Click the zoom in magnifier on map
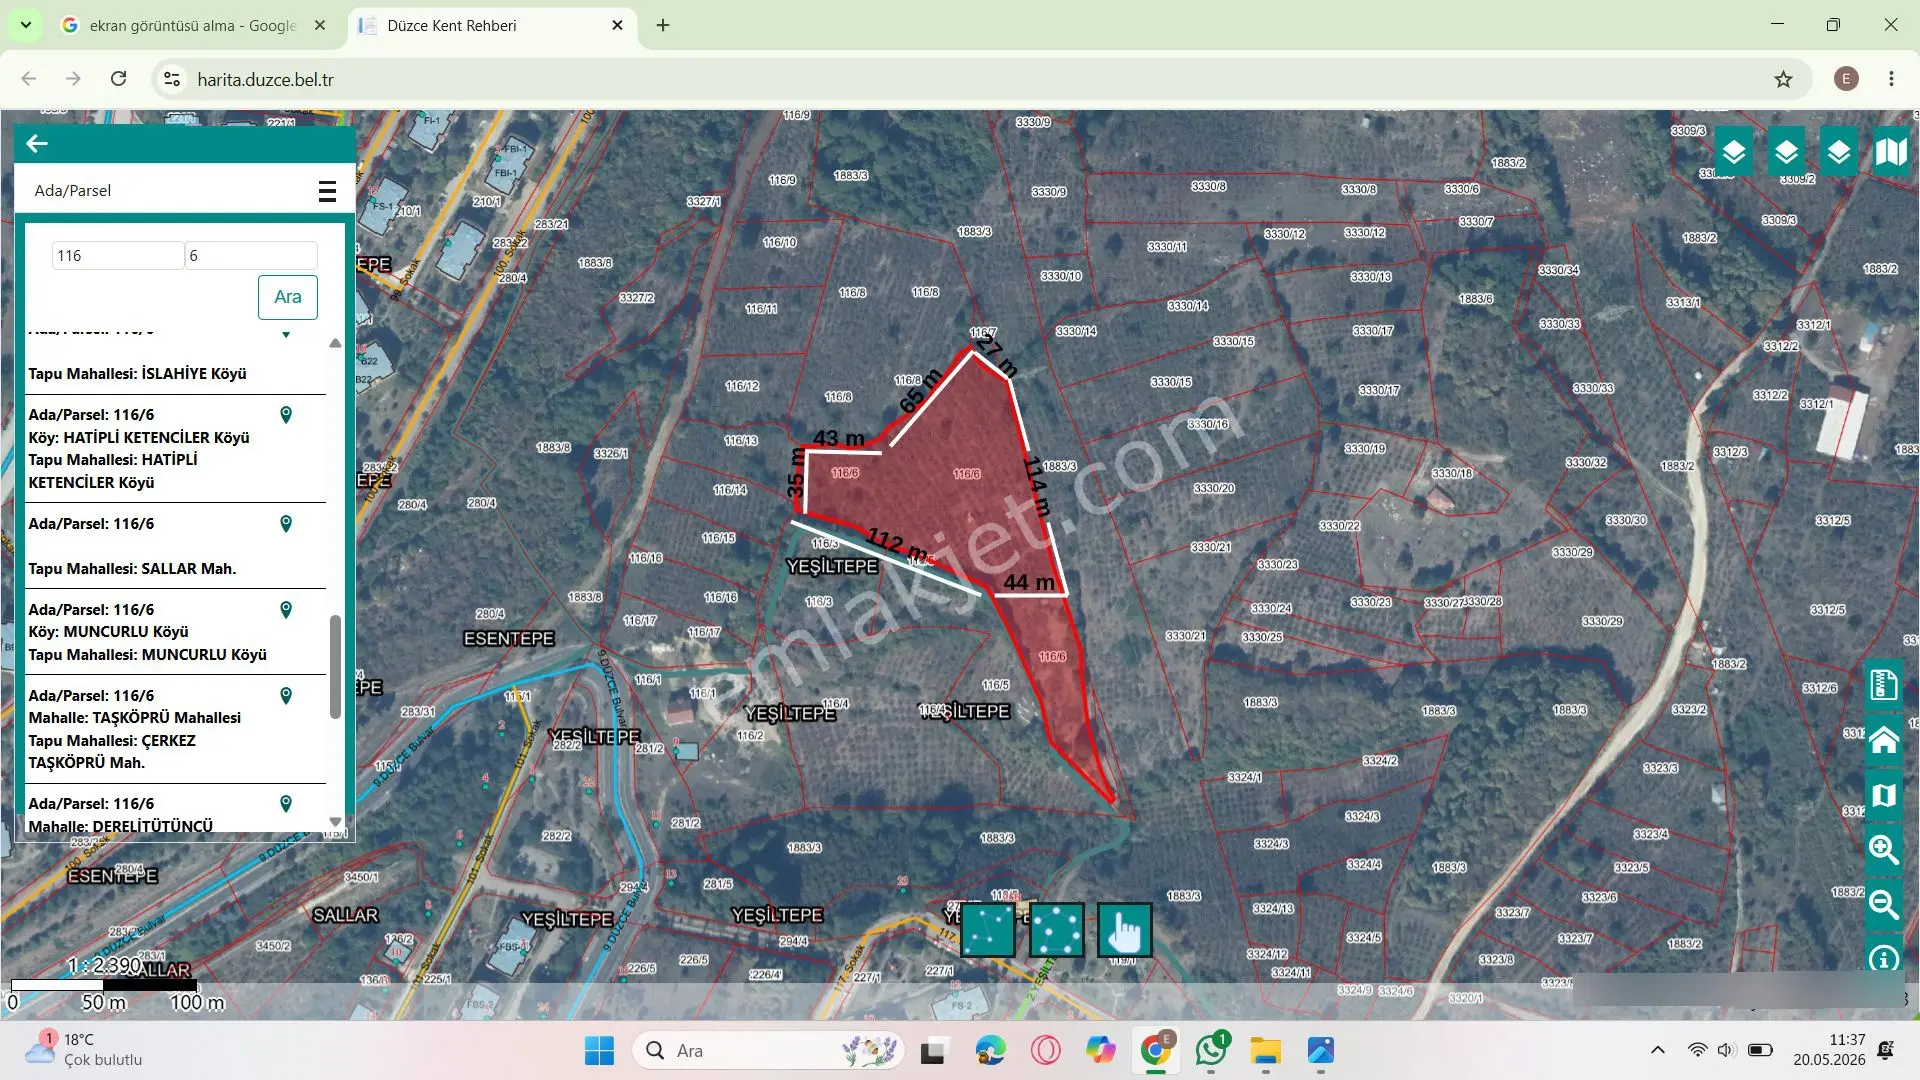The width and height of the screenshot is (1920, 1080). pos(1884,850)
